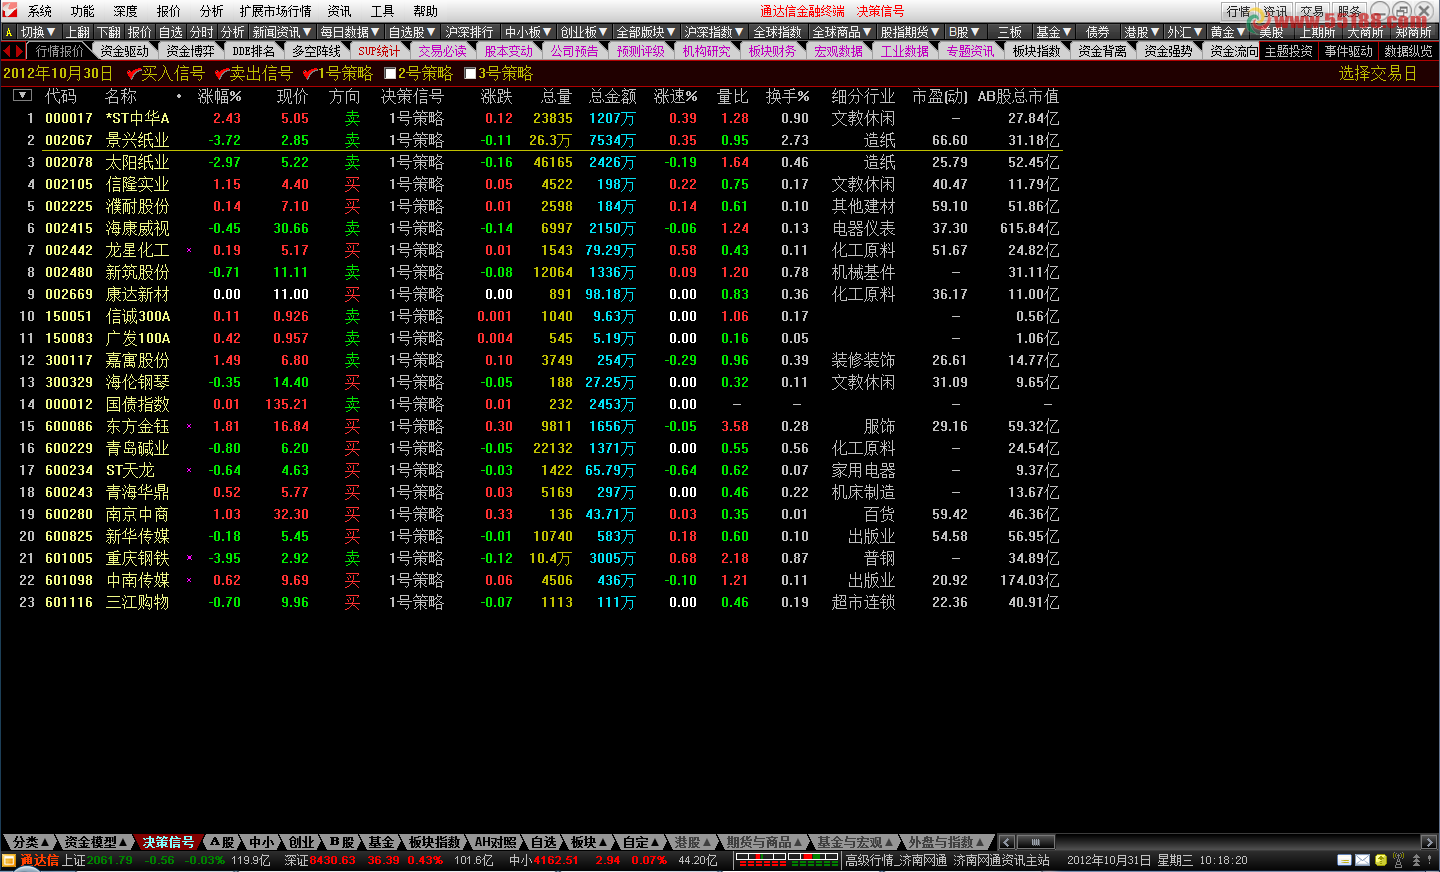This screenshot has height=872, width=1440.
Task: Click the bottom scrollbar left arrow
Action: [x=1007, y=842]
